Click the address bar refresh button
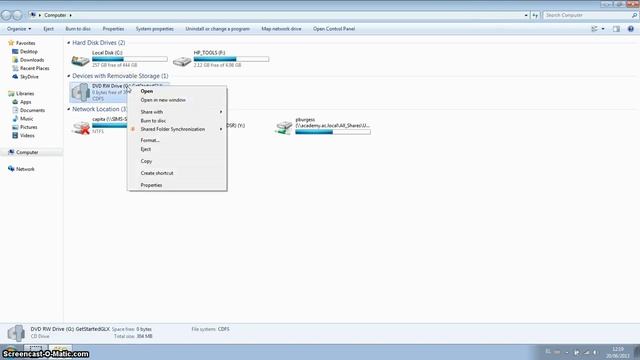640x360 pixels. tap(535, 15)
